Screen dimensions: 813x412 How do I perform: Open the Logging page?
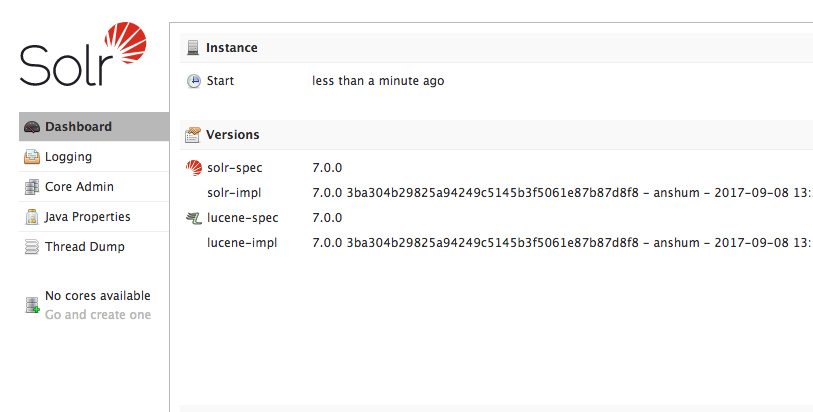click(68, 157)
